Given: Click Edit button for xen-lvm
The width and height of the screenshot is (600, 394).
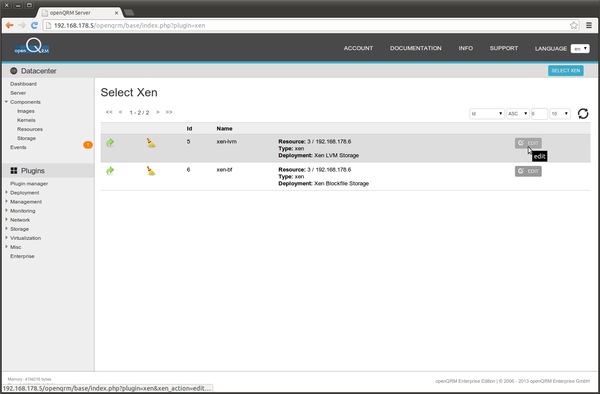Looking at the screenshot, I should click(x=528, y=143).
